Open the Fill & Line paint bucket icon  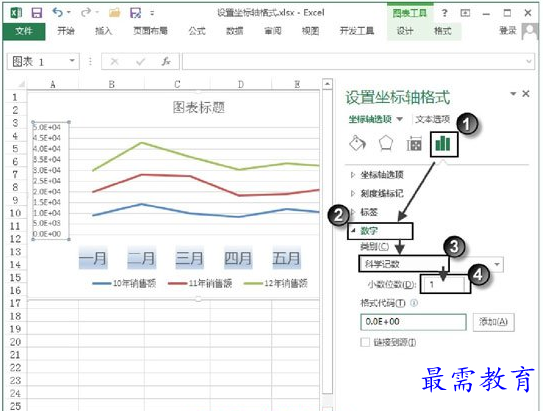point(357,143)
